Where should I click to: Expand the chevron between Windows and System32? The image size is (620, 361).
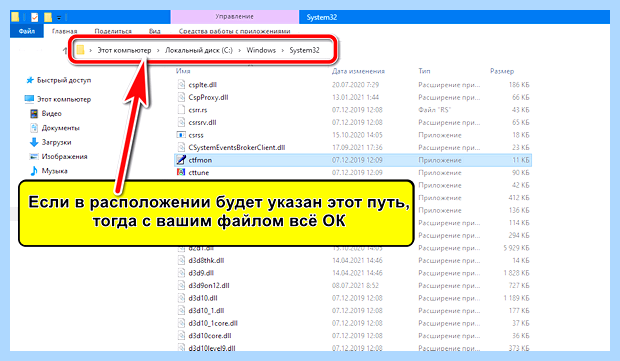(x=283, y=50)
